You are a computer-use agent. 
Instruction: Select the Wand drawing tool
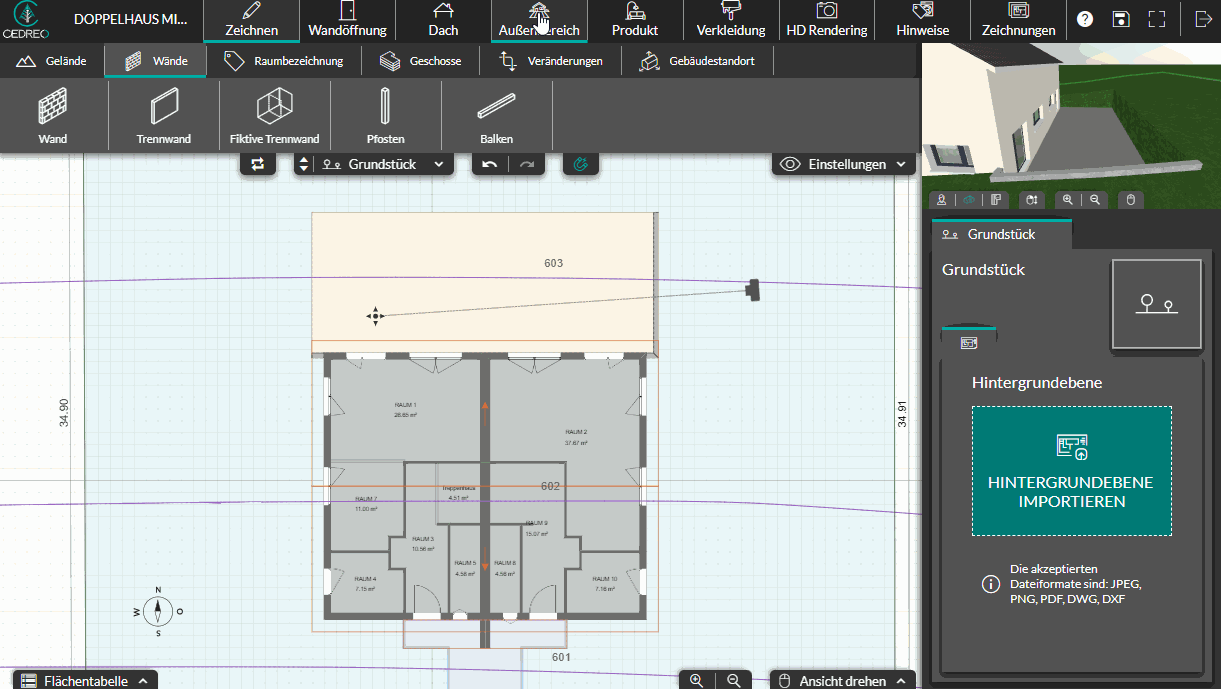click(x=53, y=116)
